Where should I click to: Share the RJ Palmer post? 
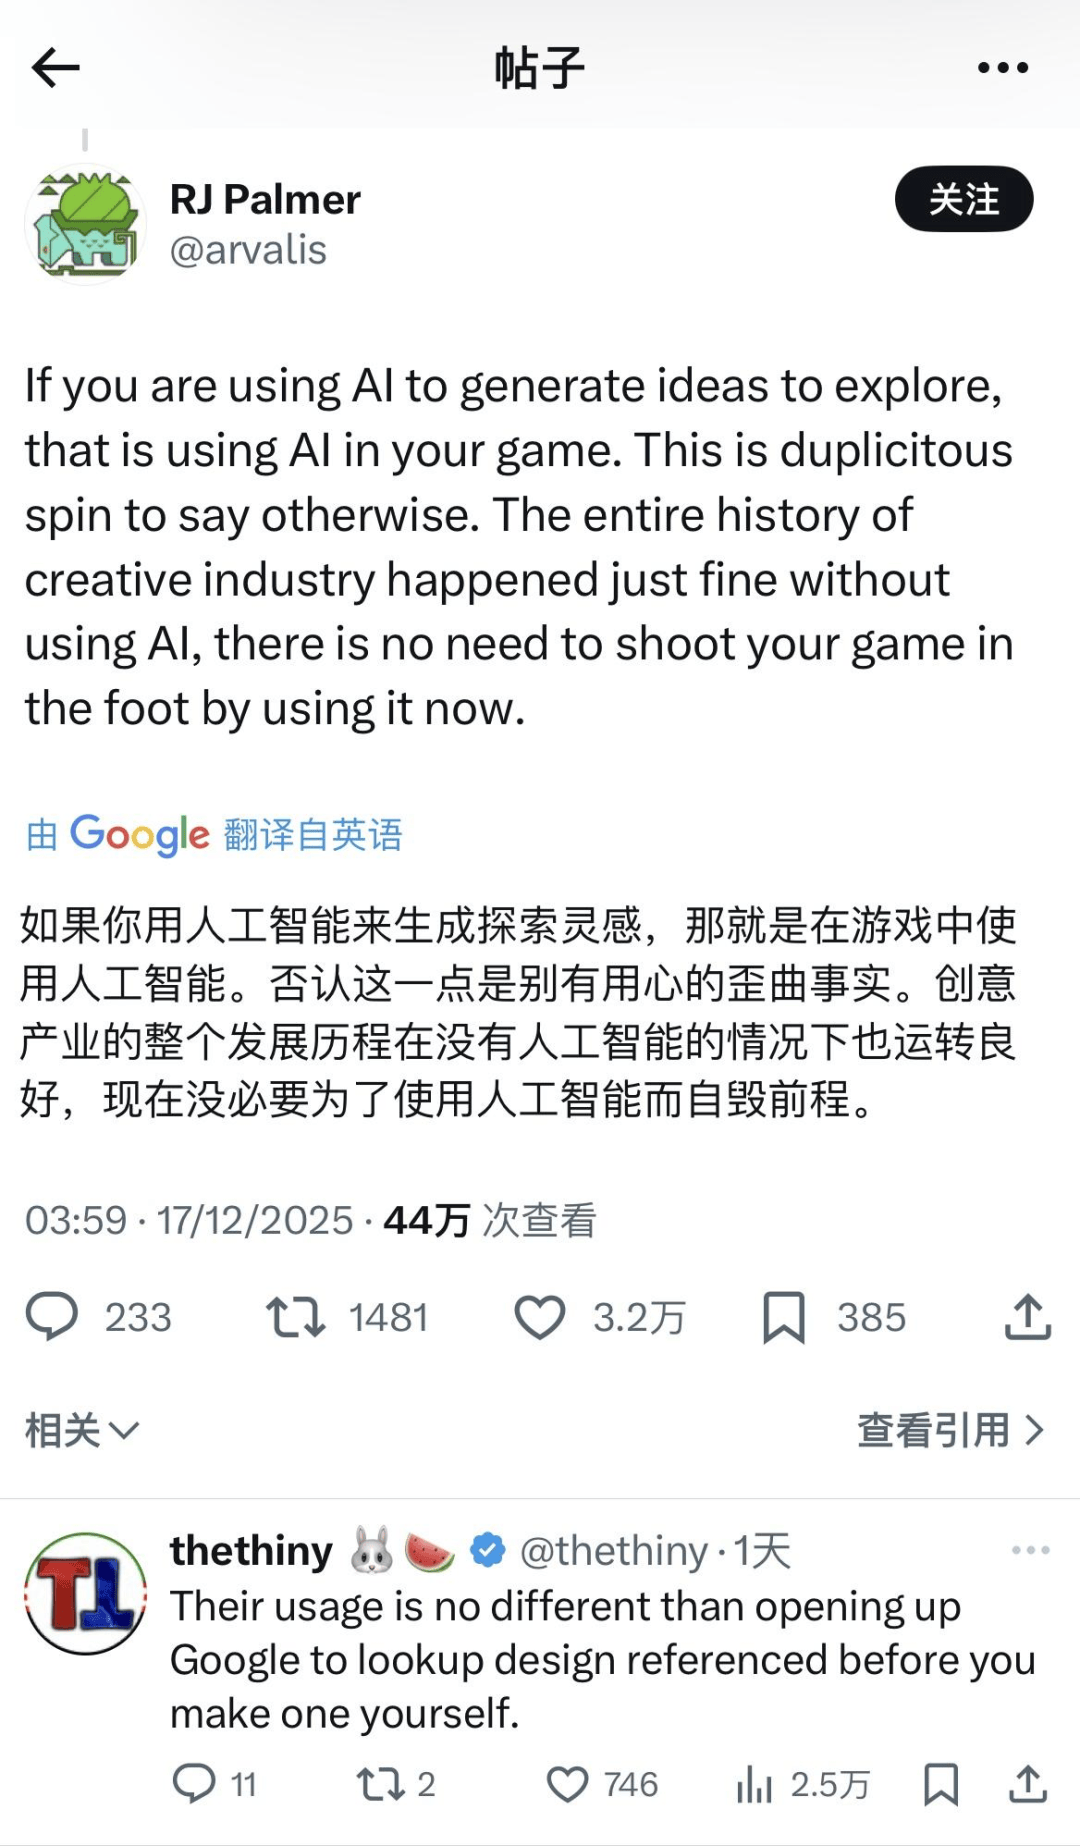pos(1028,1316)
